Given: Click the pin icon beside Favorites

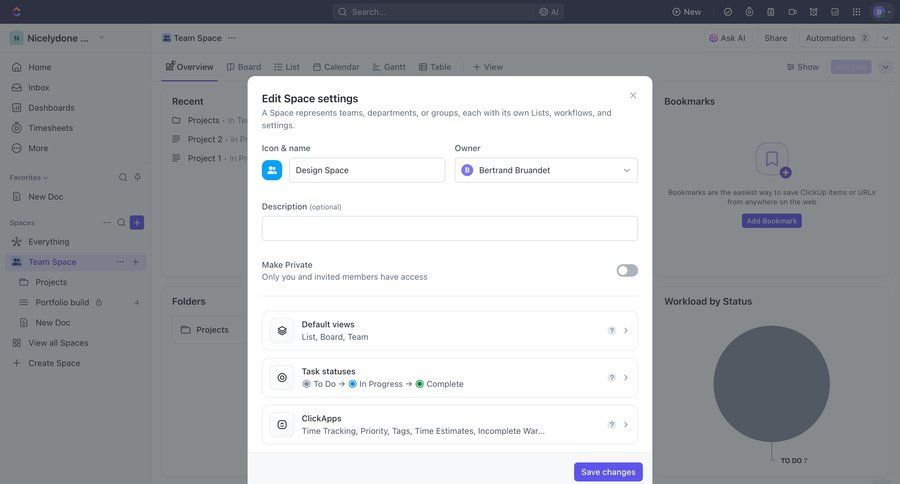Looking at the screenshot, I should coord(138,177).
